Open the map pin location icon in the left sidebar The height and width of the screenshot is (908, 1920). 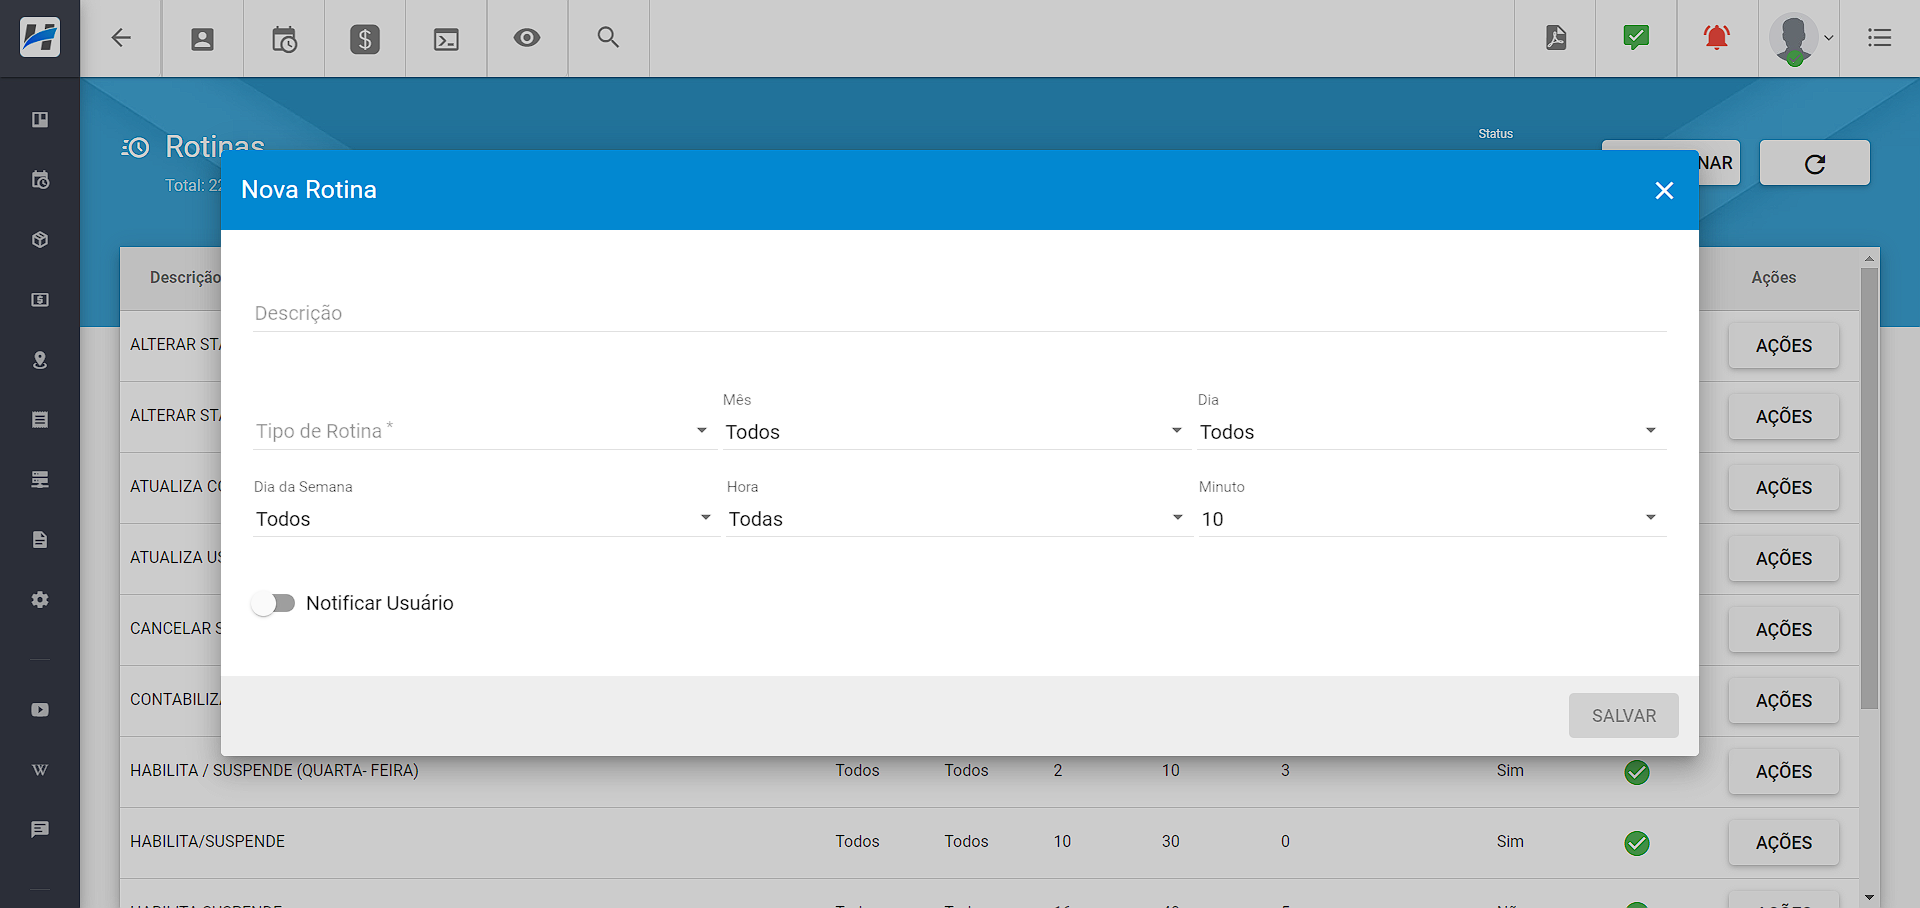click(x=40, y=360)
